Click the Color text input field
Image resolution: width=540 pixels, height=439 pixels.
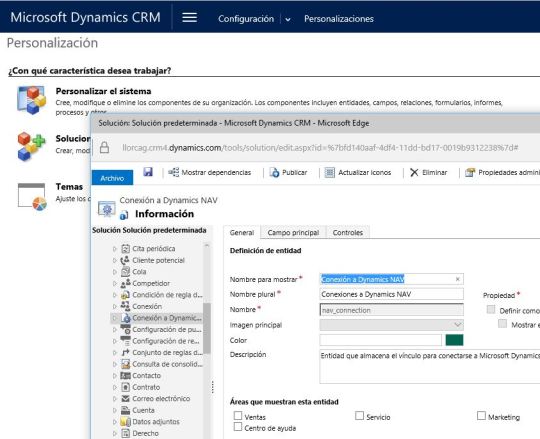coord(381,340)
